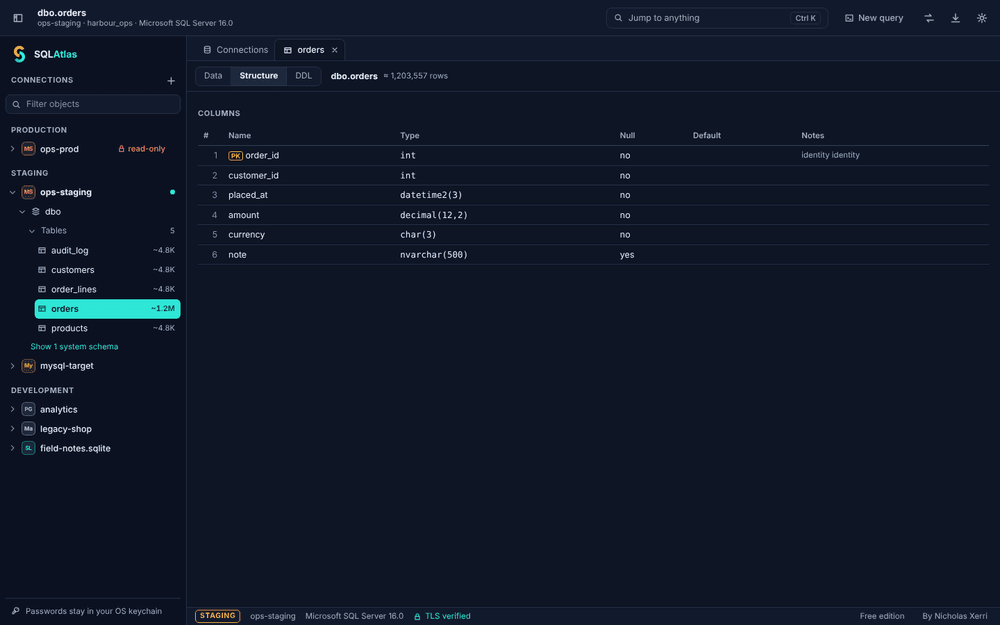1000x625 pixels.
Task: Click the dbo schema layers icon
Action: [x=36, y=212]
